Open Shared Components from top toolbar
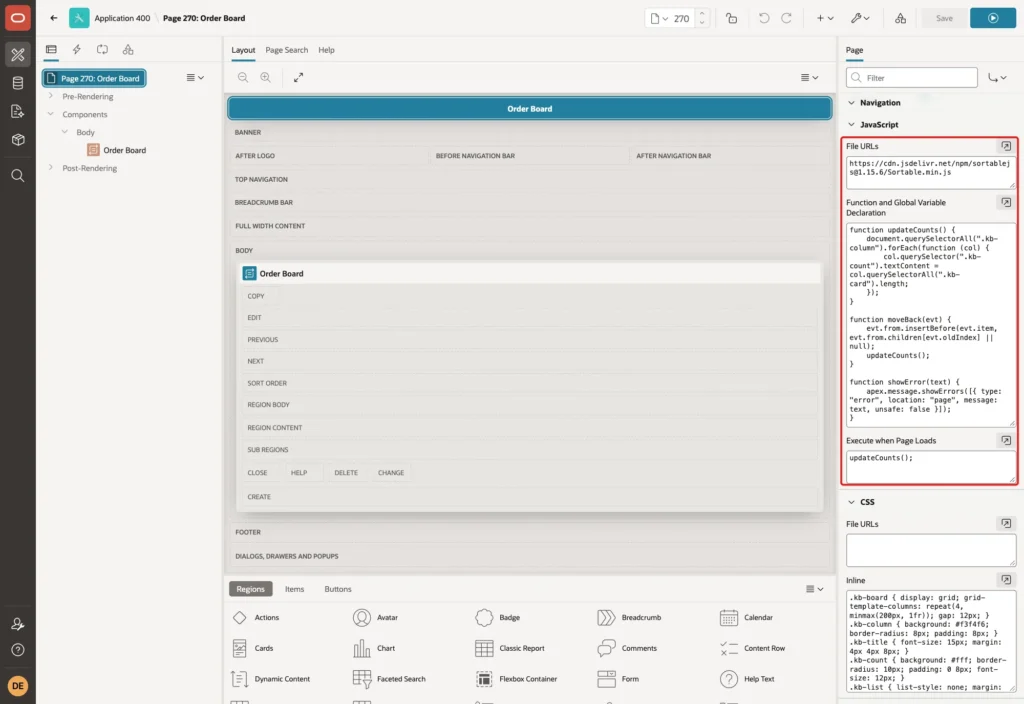 pyautogui.click(x=901, y=18)
